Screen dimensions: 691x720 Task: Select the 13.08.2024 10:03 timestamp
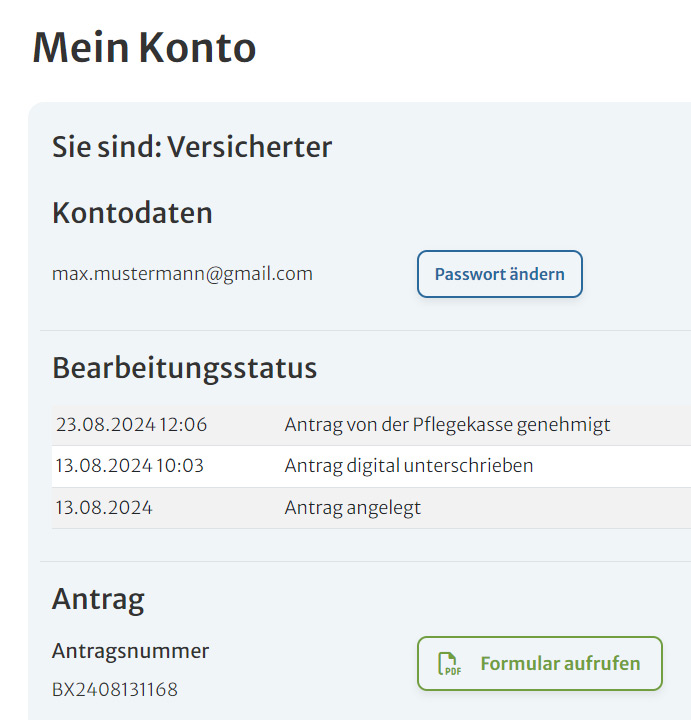tap(129, 466)
